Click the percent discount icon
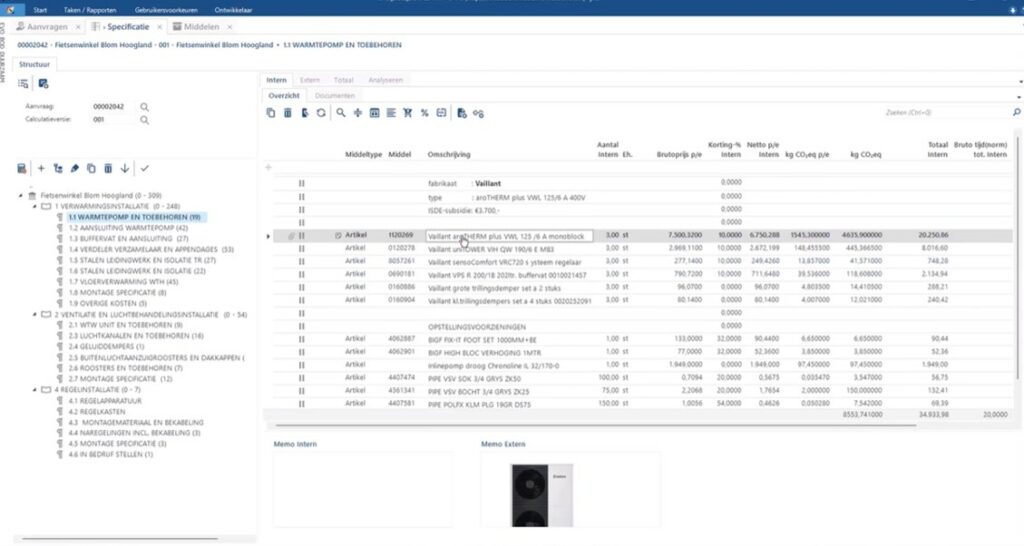This screenshot has height=546, width=1024. click(424, 113)
